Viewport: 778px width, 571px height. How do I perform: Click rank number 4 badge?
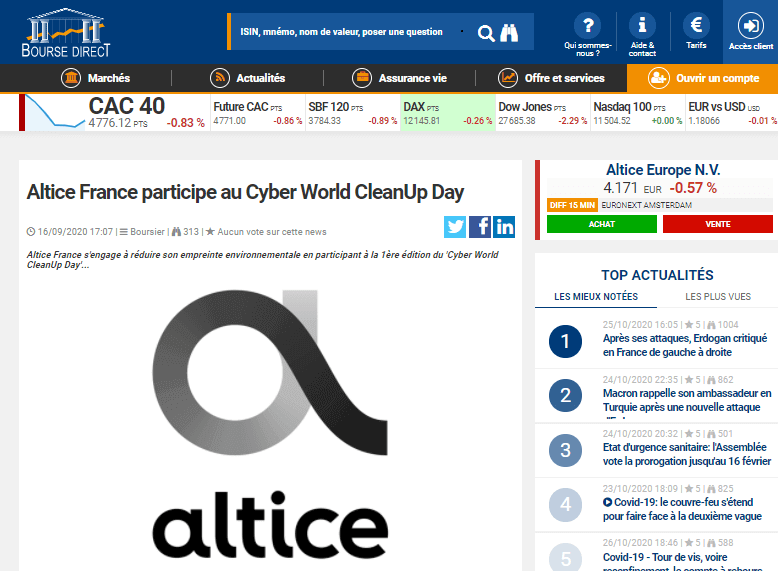point(565,505)
